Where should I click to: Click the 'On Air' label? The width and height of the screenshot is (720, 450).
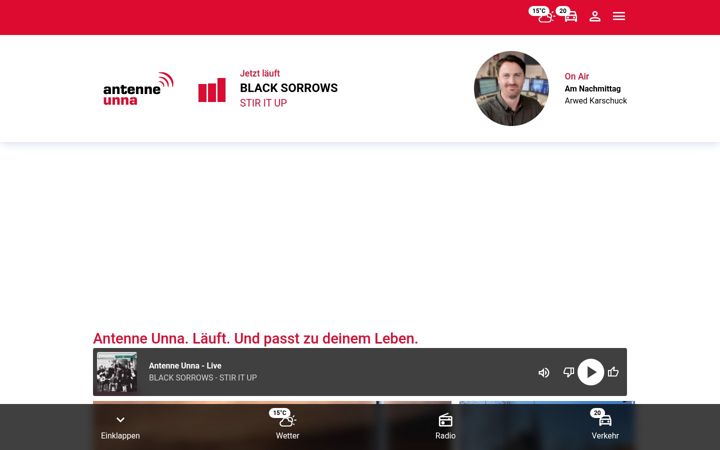(577, 76)
